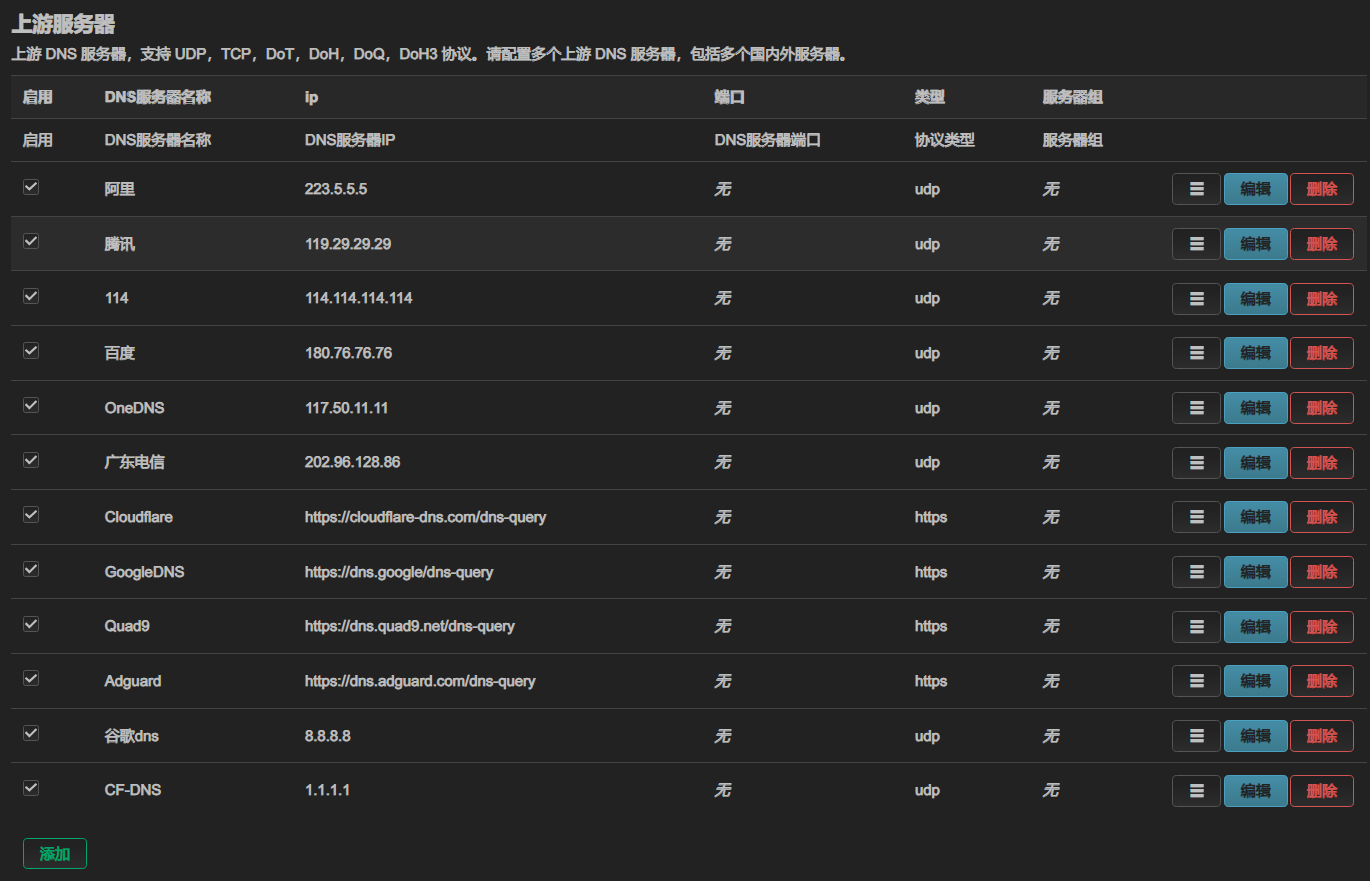Uncheck the OneDNS enabled checkbox
Viewport: 1370px width, 881px height.
click(31, 405)
